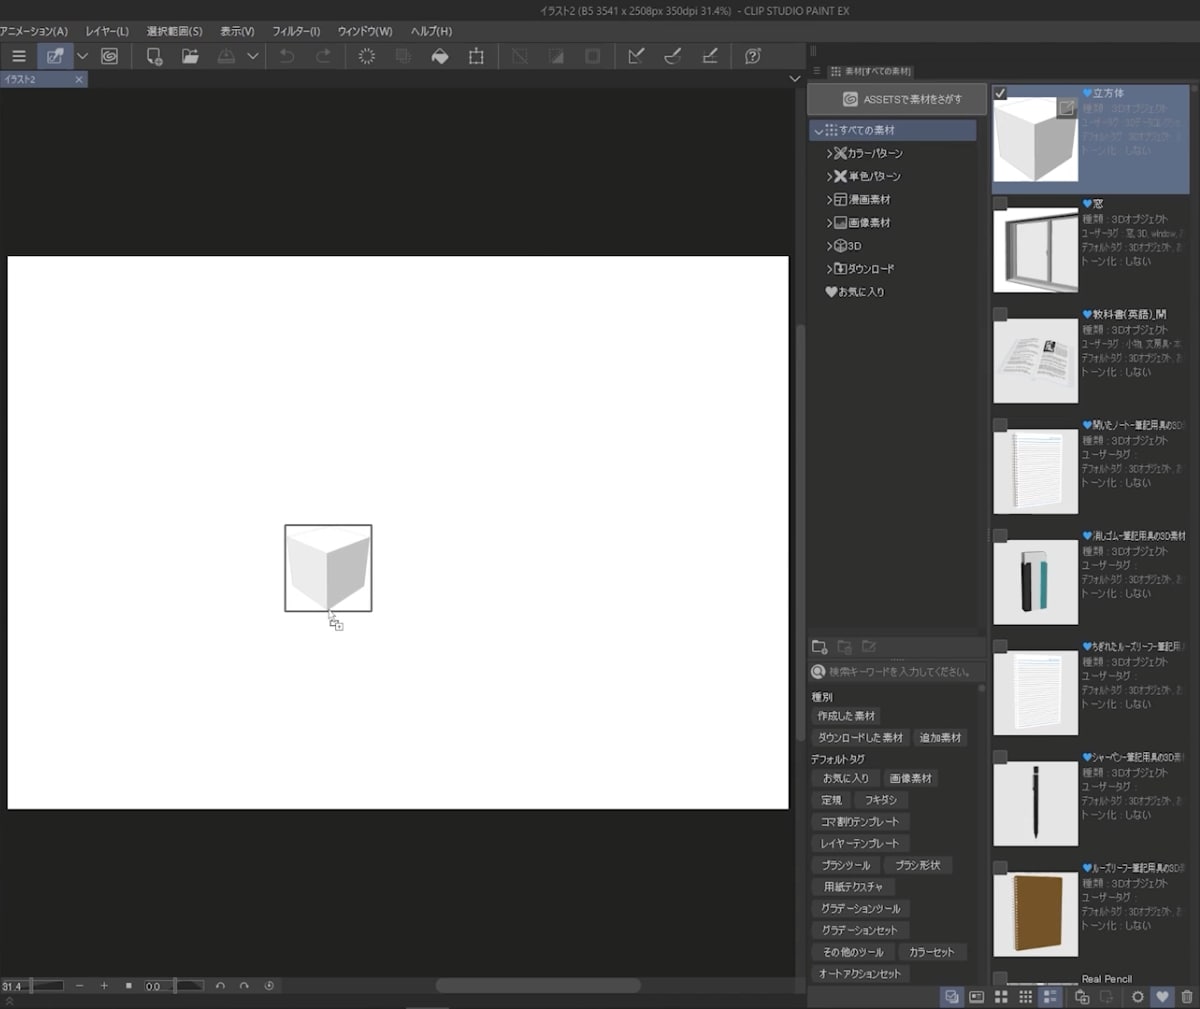
Task: Uncheck the 立方体 material checkbox
Action: [x=1000, y=93]
